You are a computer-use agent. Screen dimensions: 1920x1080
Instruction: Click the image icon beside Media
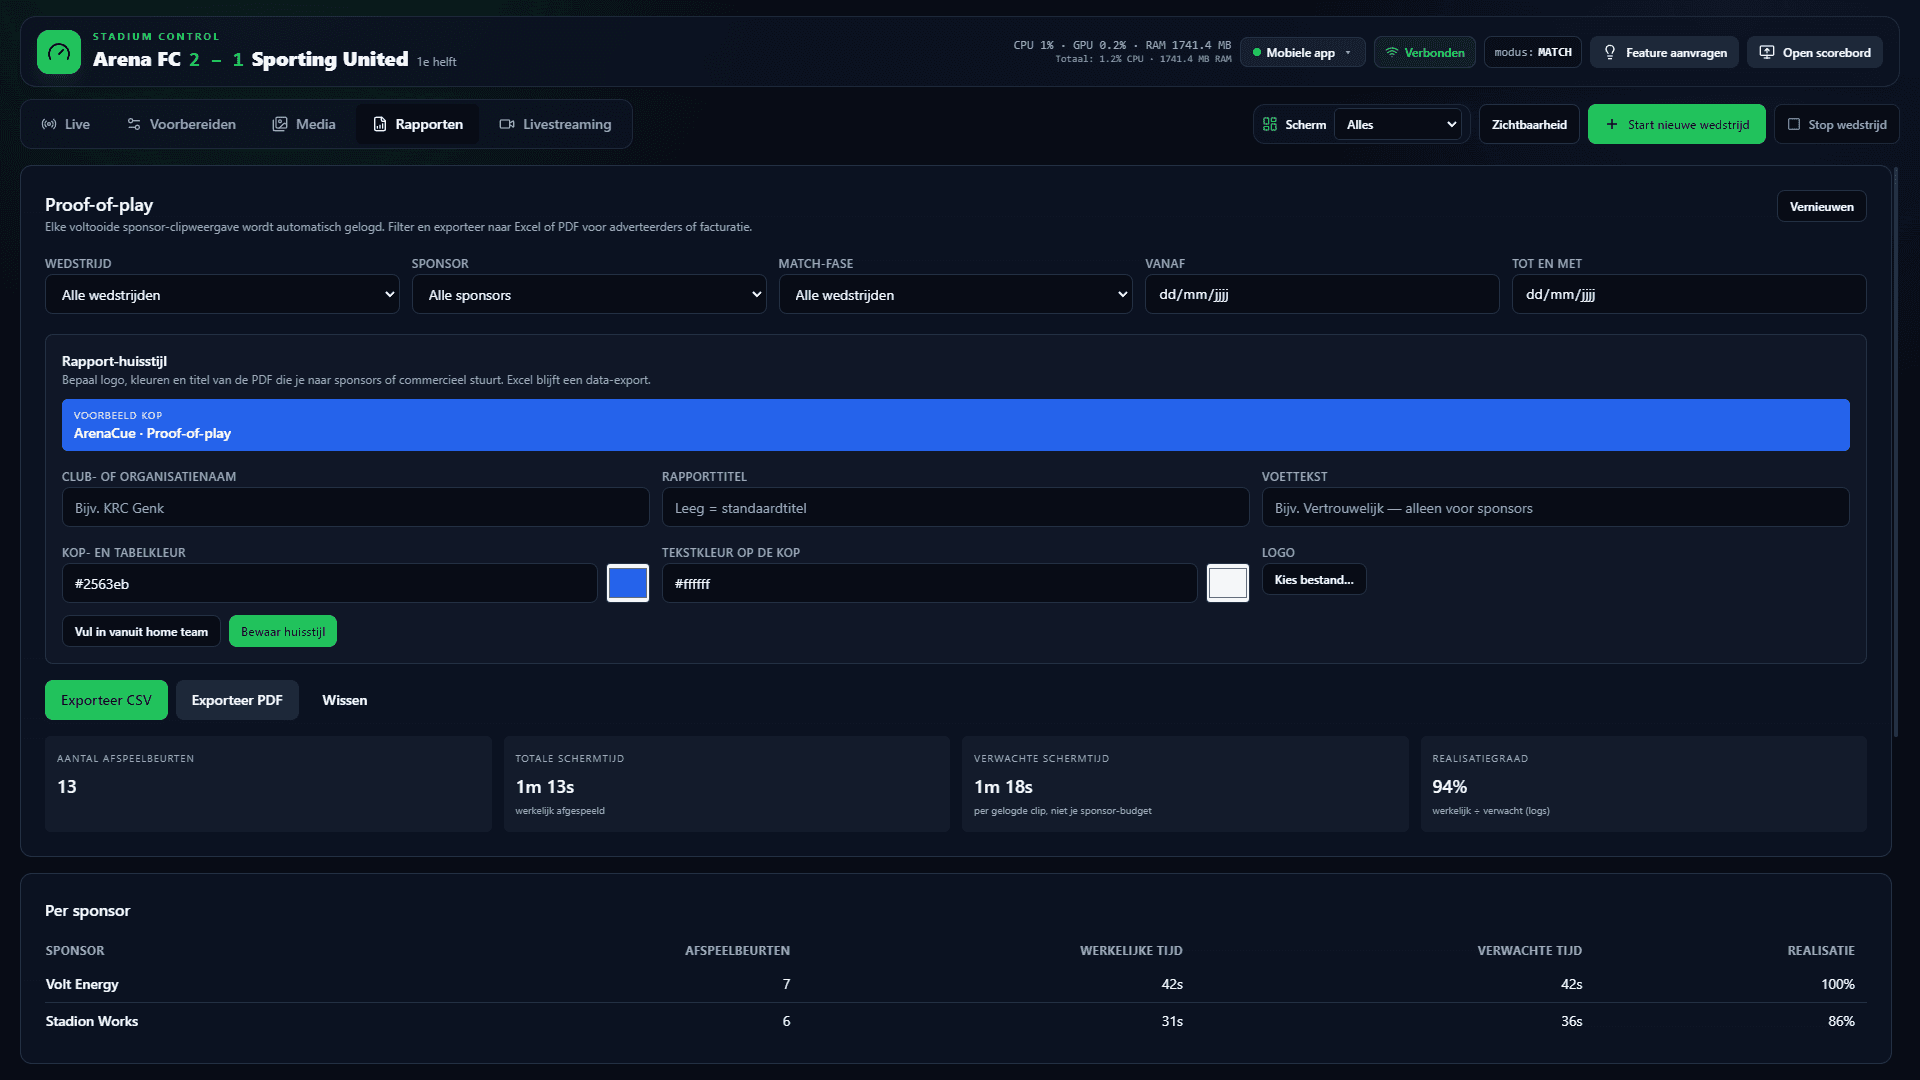(280, 124)
